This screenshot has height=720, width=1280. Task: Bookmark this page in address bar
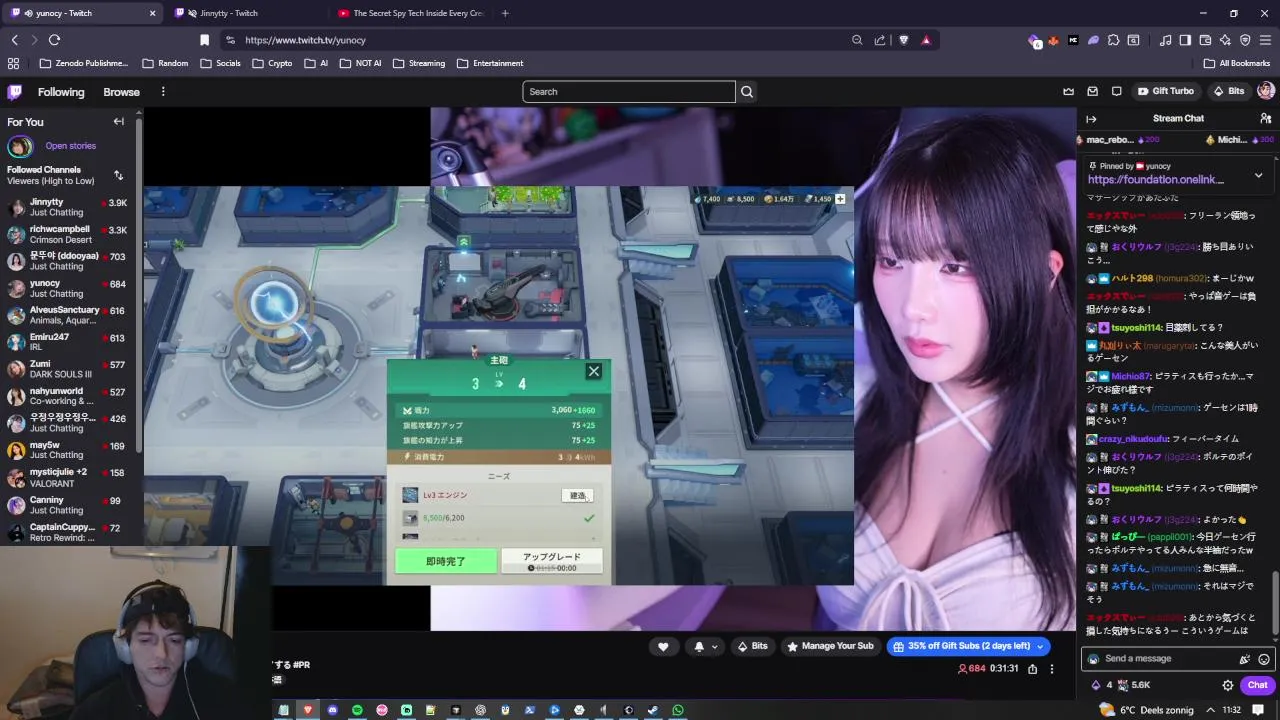[204, 40]
